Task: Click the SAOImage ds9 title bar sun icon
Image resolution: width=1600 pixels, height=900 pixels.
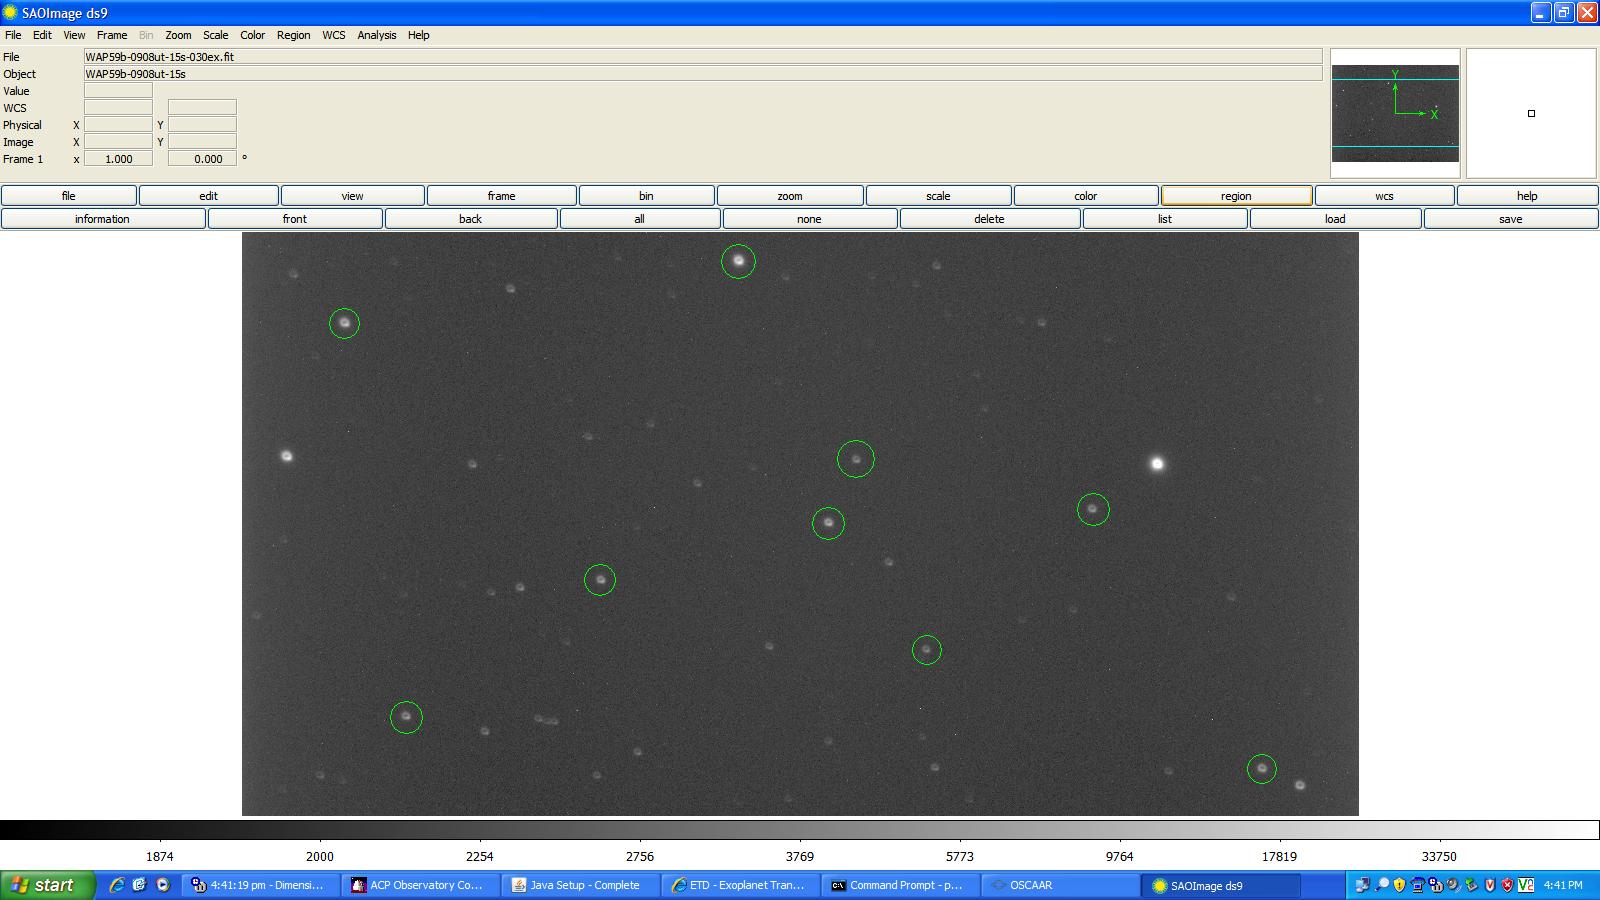Action: click(x=11, y=13)
